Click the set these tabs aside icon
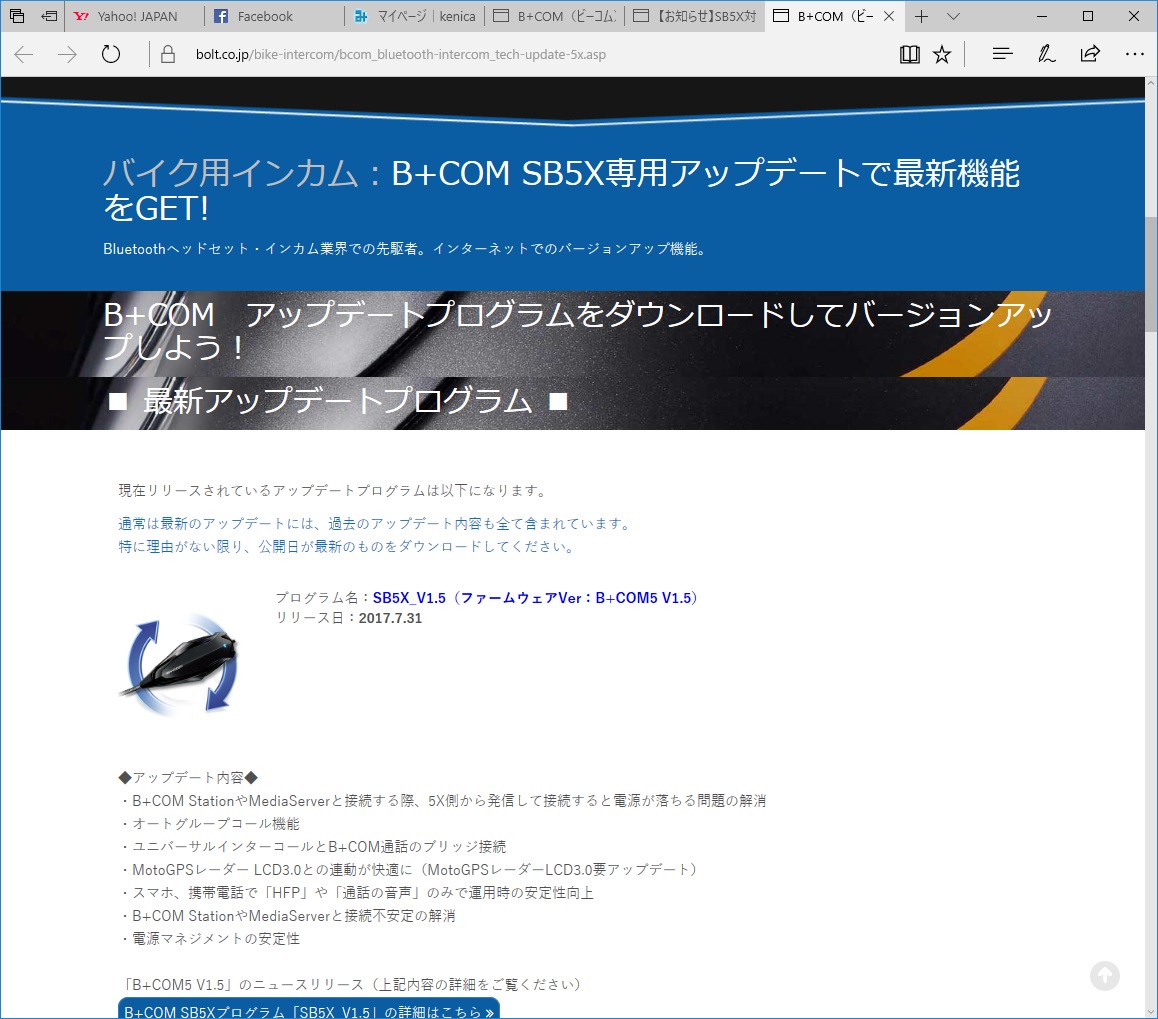The width and height of the screenshot is (1158, 1019). 49,16
